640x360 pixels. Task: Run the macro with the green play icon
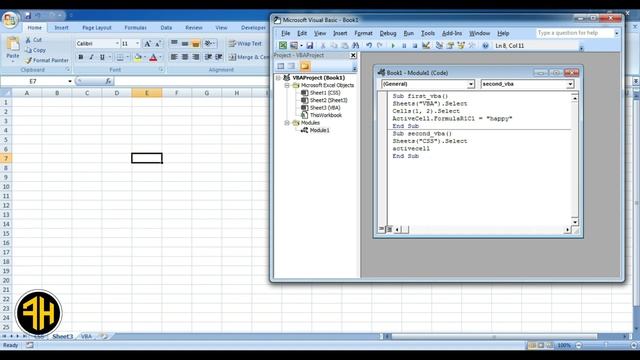click(393, 46)
